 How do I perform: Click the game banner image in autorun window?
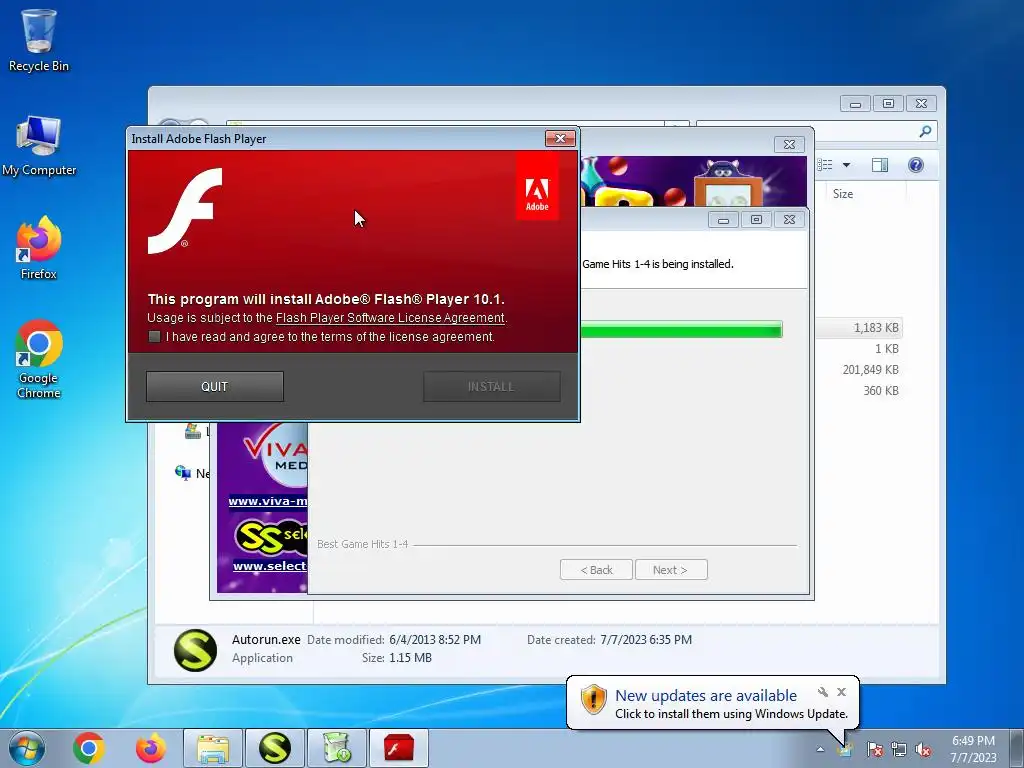point(693,181)
